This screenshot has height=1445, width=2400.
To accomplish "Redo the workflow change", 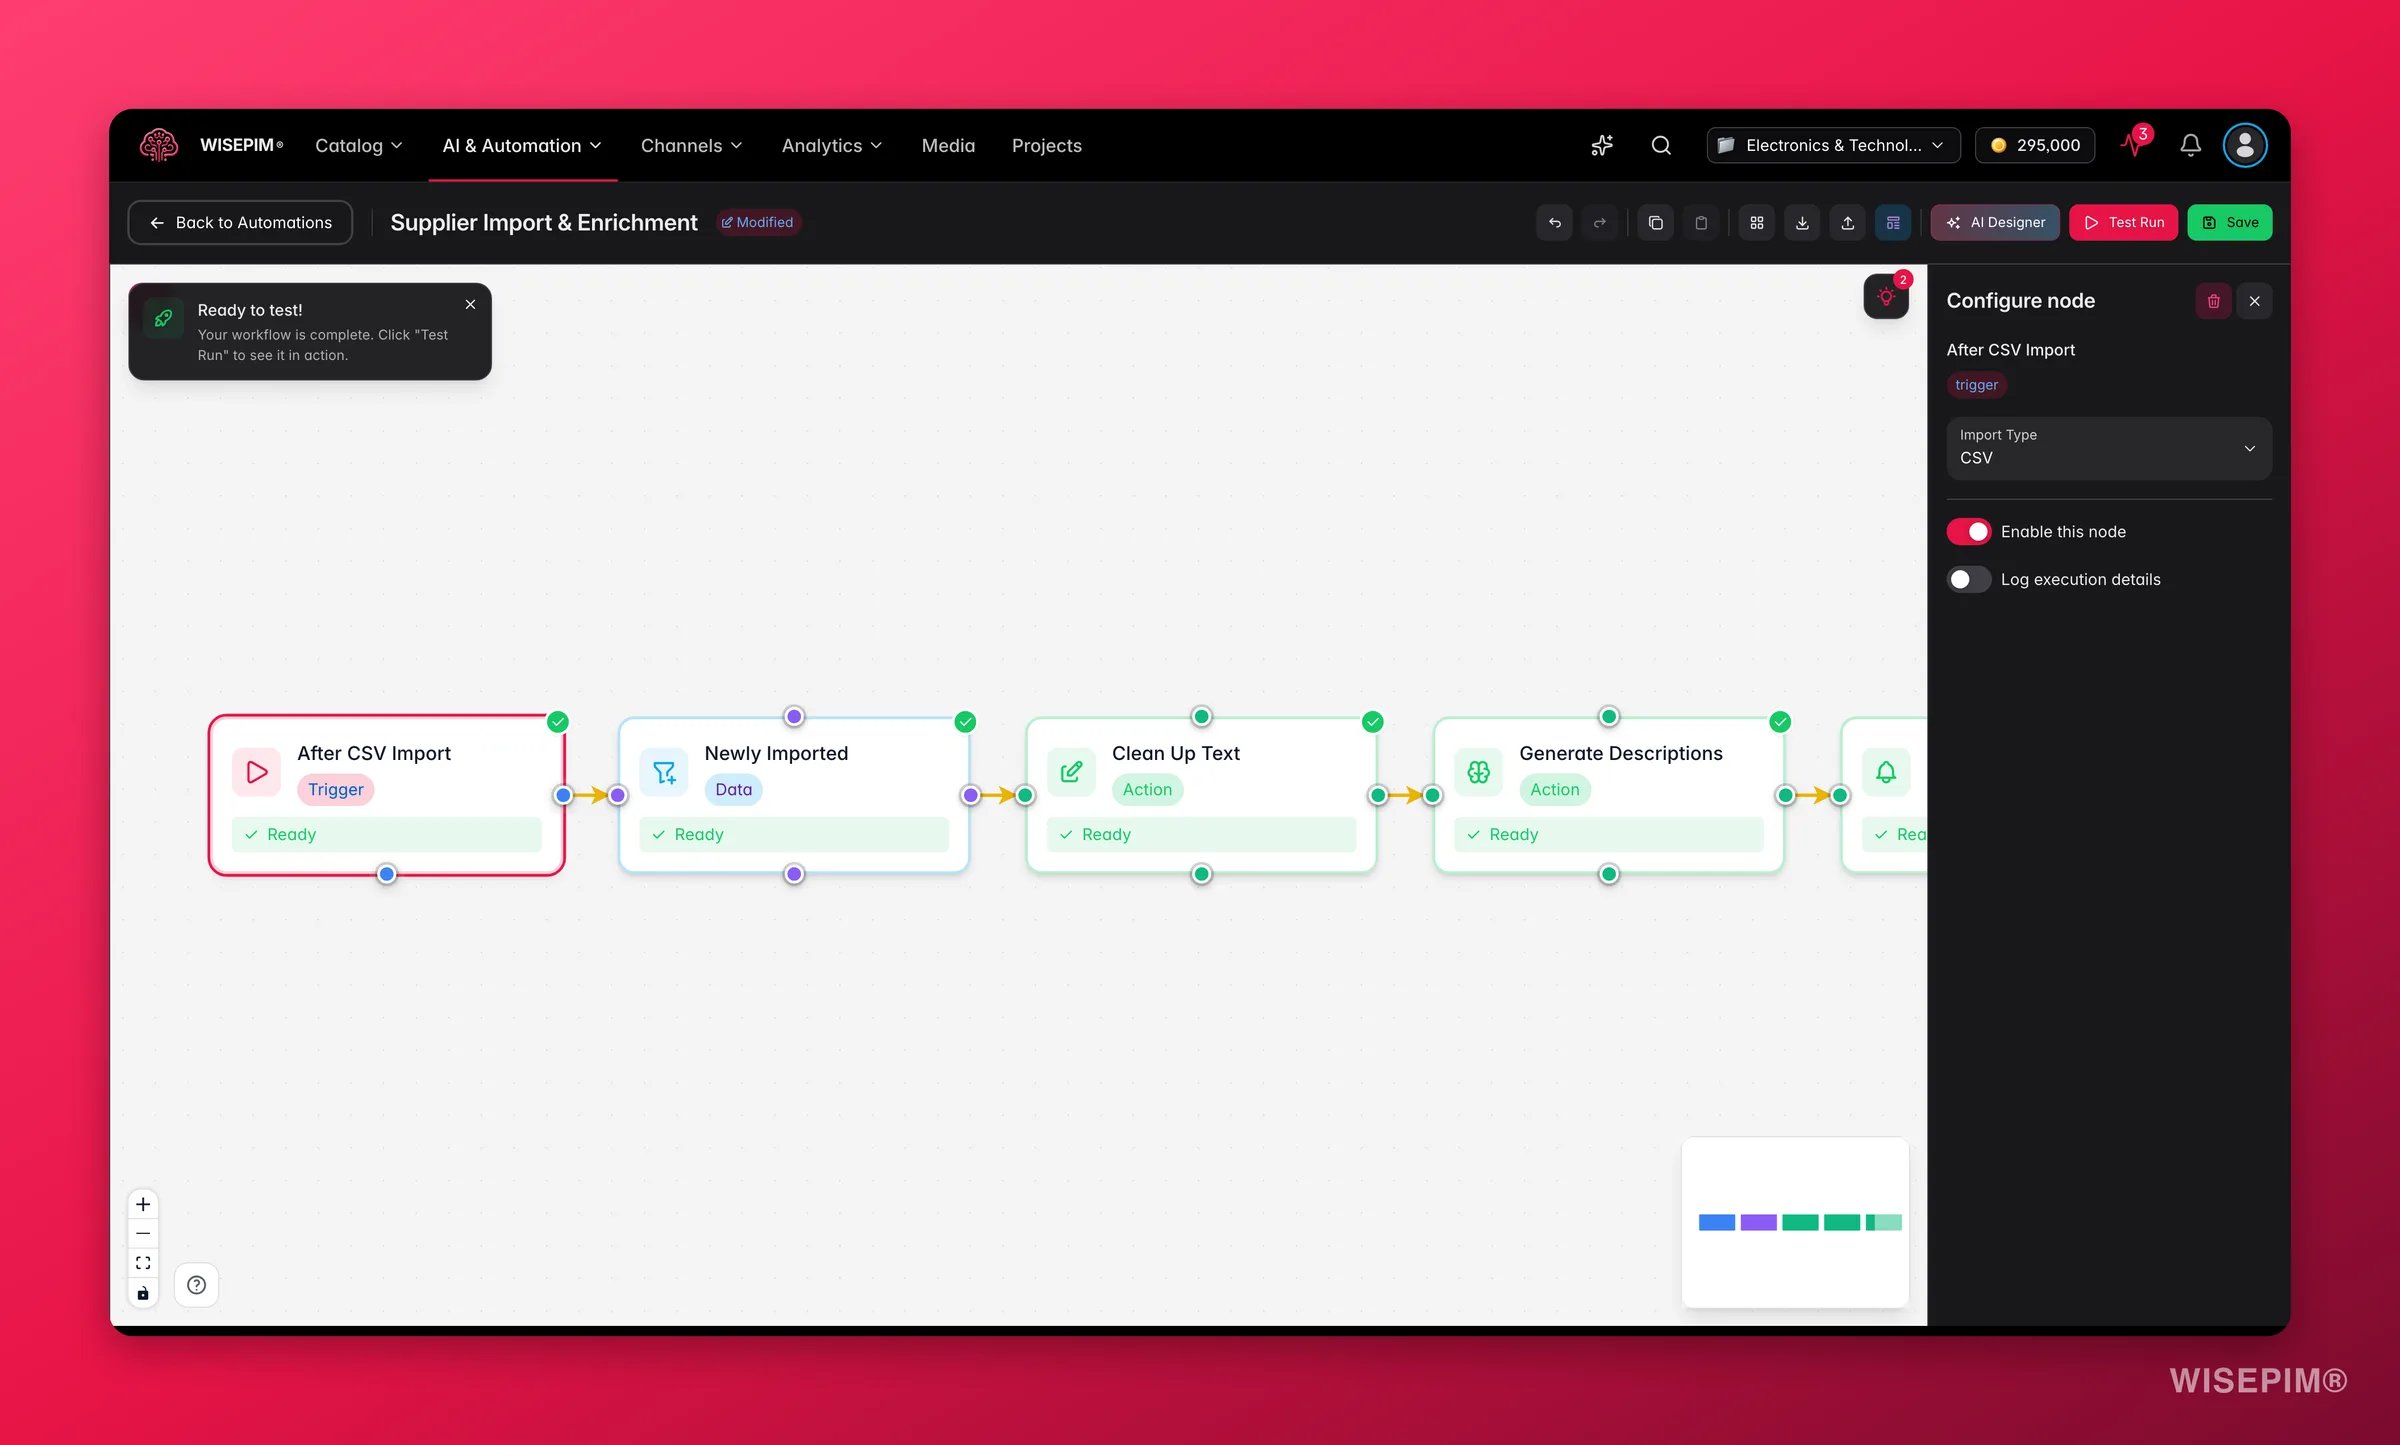I will [x=1599, y=222].
